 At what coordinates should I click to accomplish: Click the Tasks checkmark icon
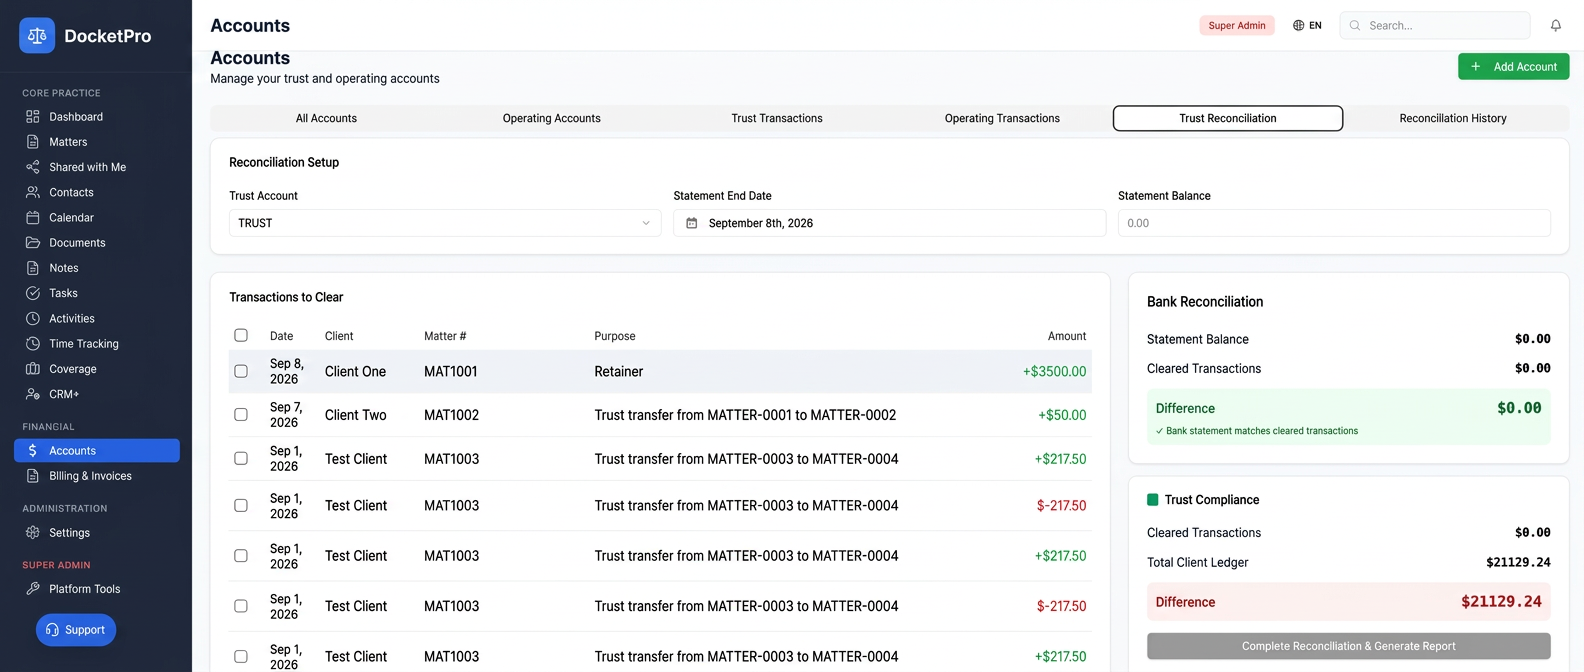[33, 293]
